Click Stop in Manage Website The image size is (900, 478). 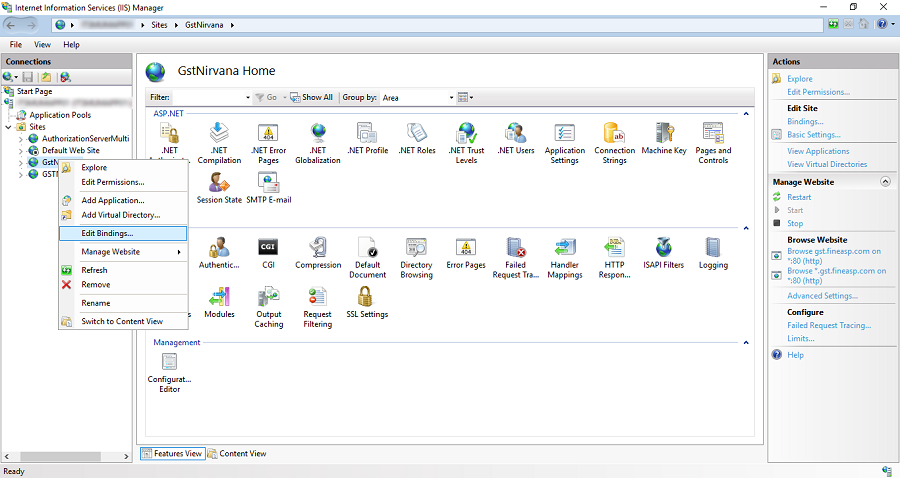pyautogui.click(x=795, y=224)
